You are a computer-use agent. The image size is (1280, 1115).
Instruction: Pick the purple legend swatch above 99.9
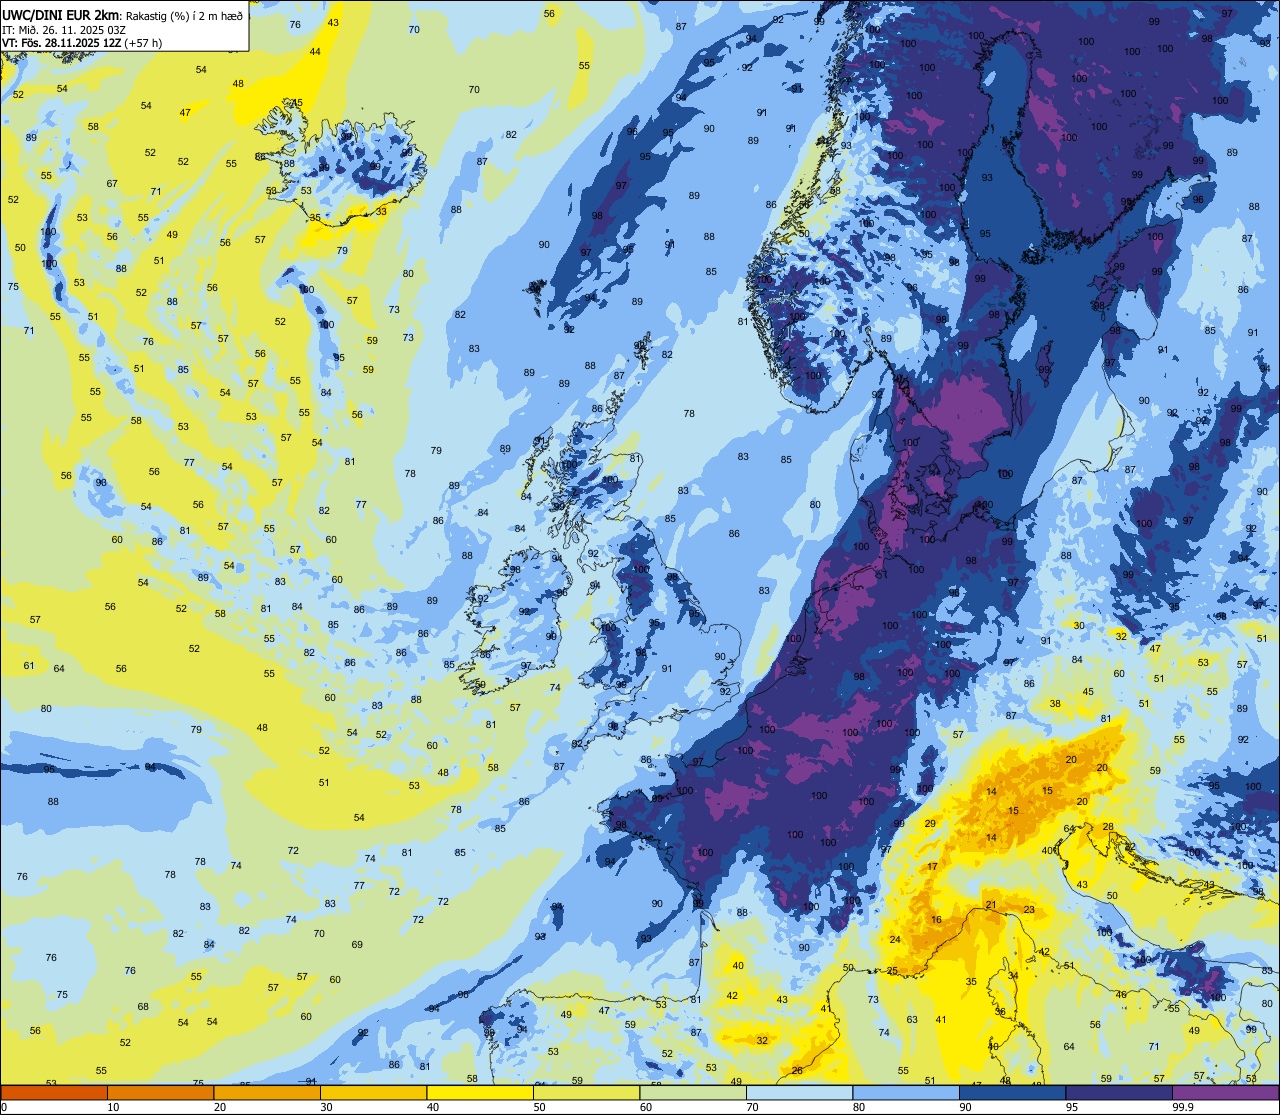click(1225, 1093)
